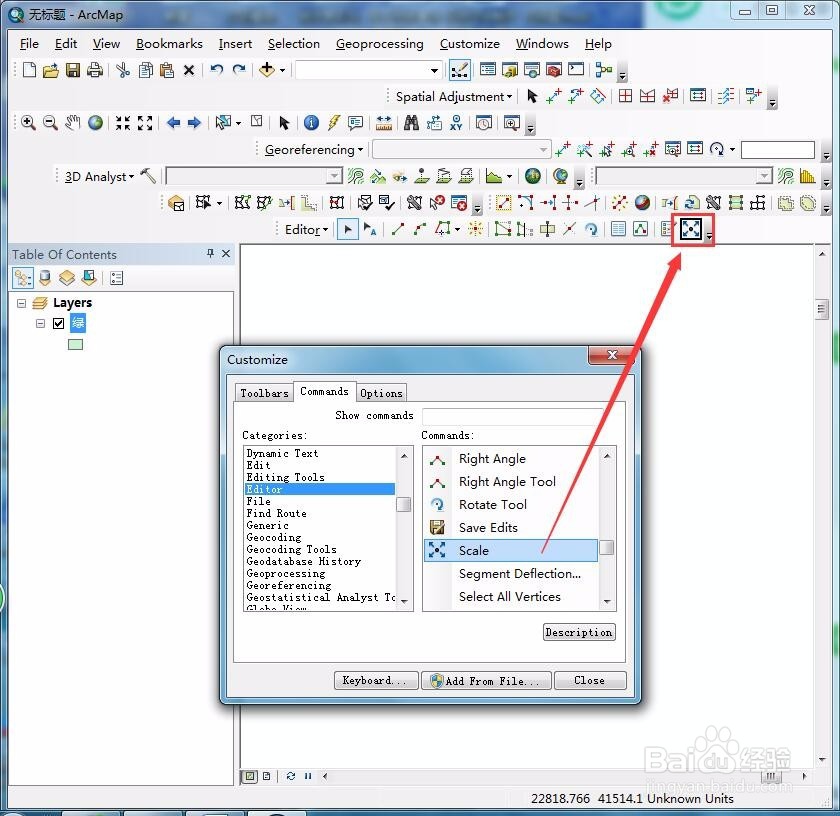Click the Scale tool in Editor toolbar
The image size is (840, 816).
coord(691,229)
